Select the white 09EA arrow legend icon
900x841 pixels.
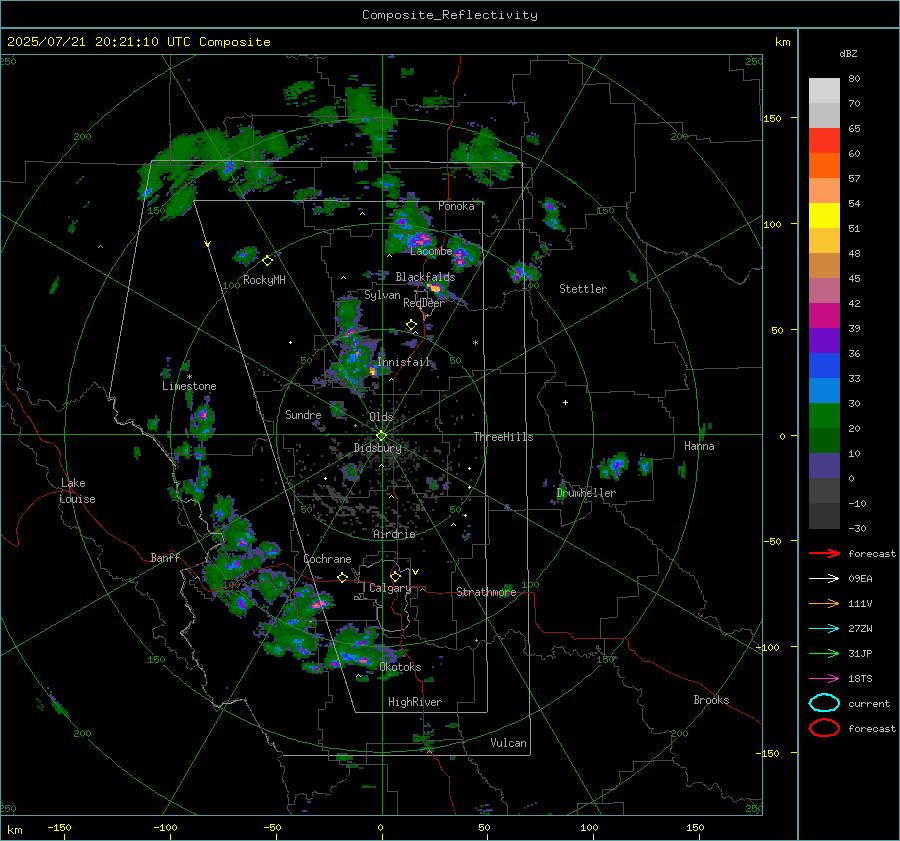(824, 578)
